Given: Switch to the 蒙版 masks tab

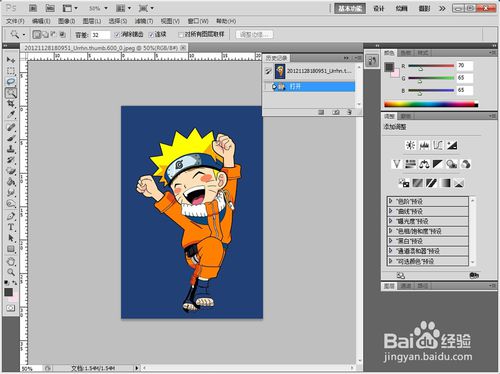Looking at the screenshot, I should 406,116.
